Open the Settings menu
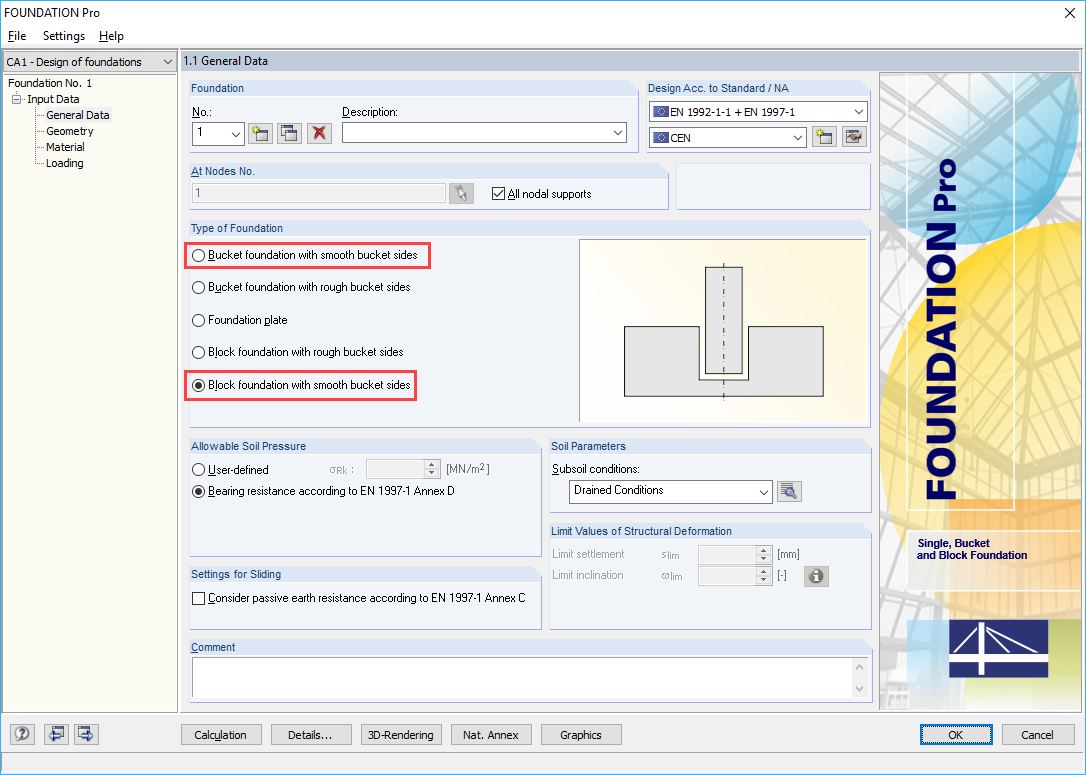The height and width of the screenshot is (775, 1086). (64, 36)
